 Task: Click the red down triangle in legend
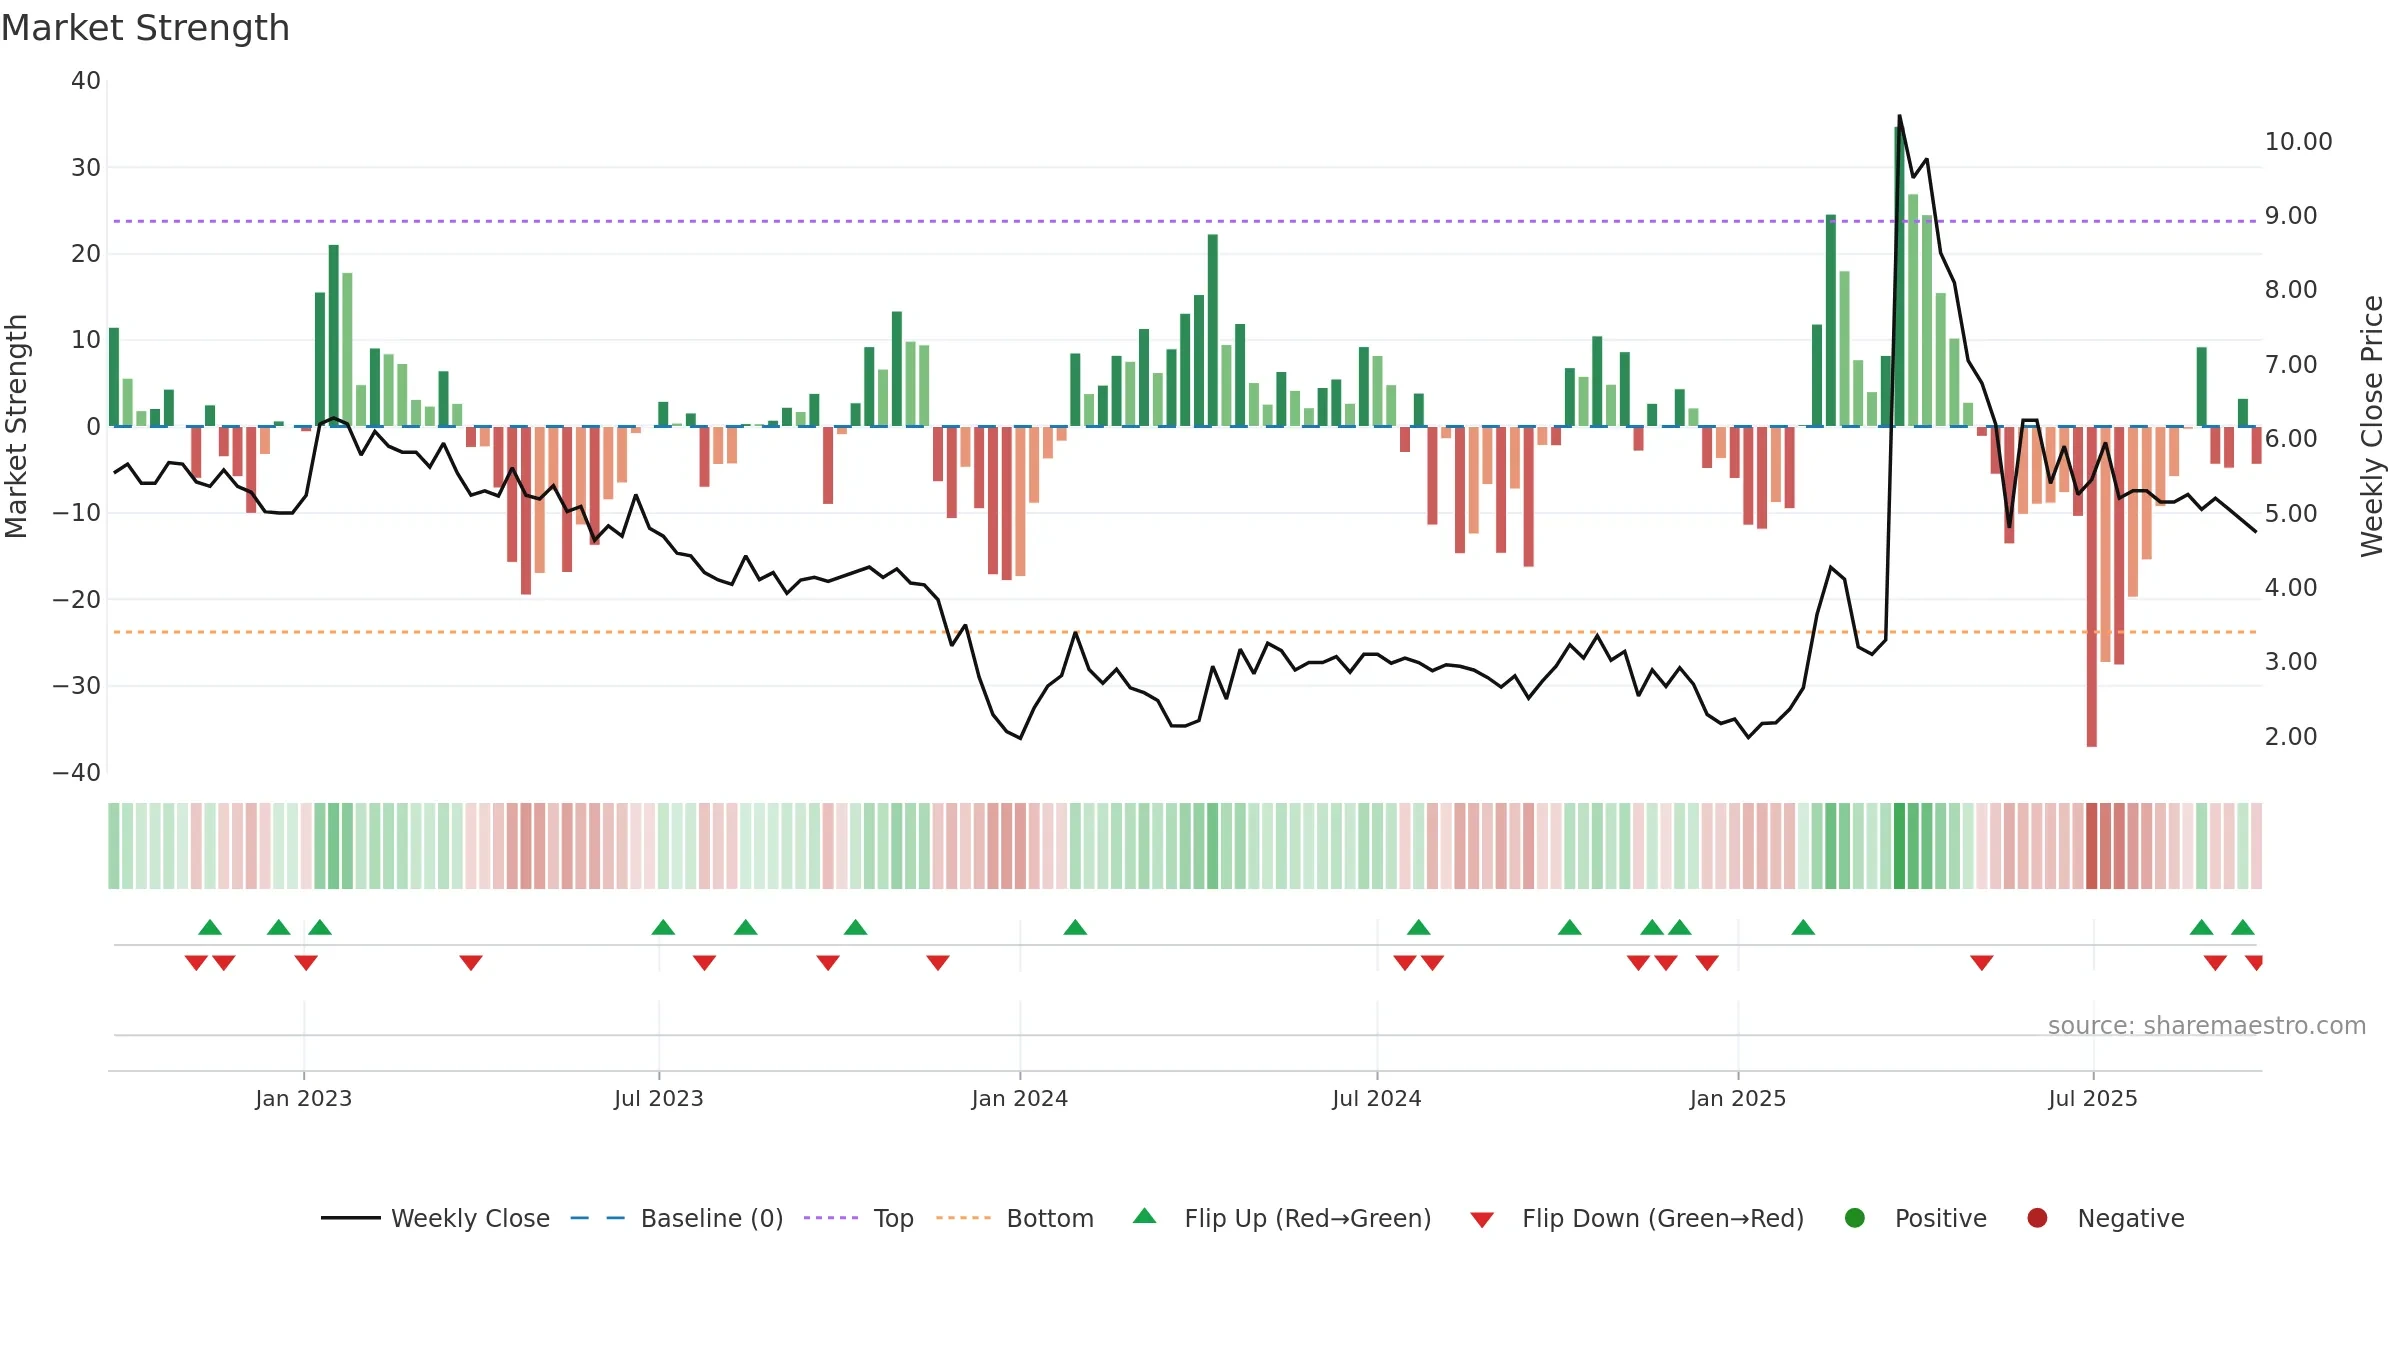(x=1482, y=1220)
